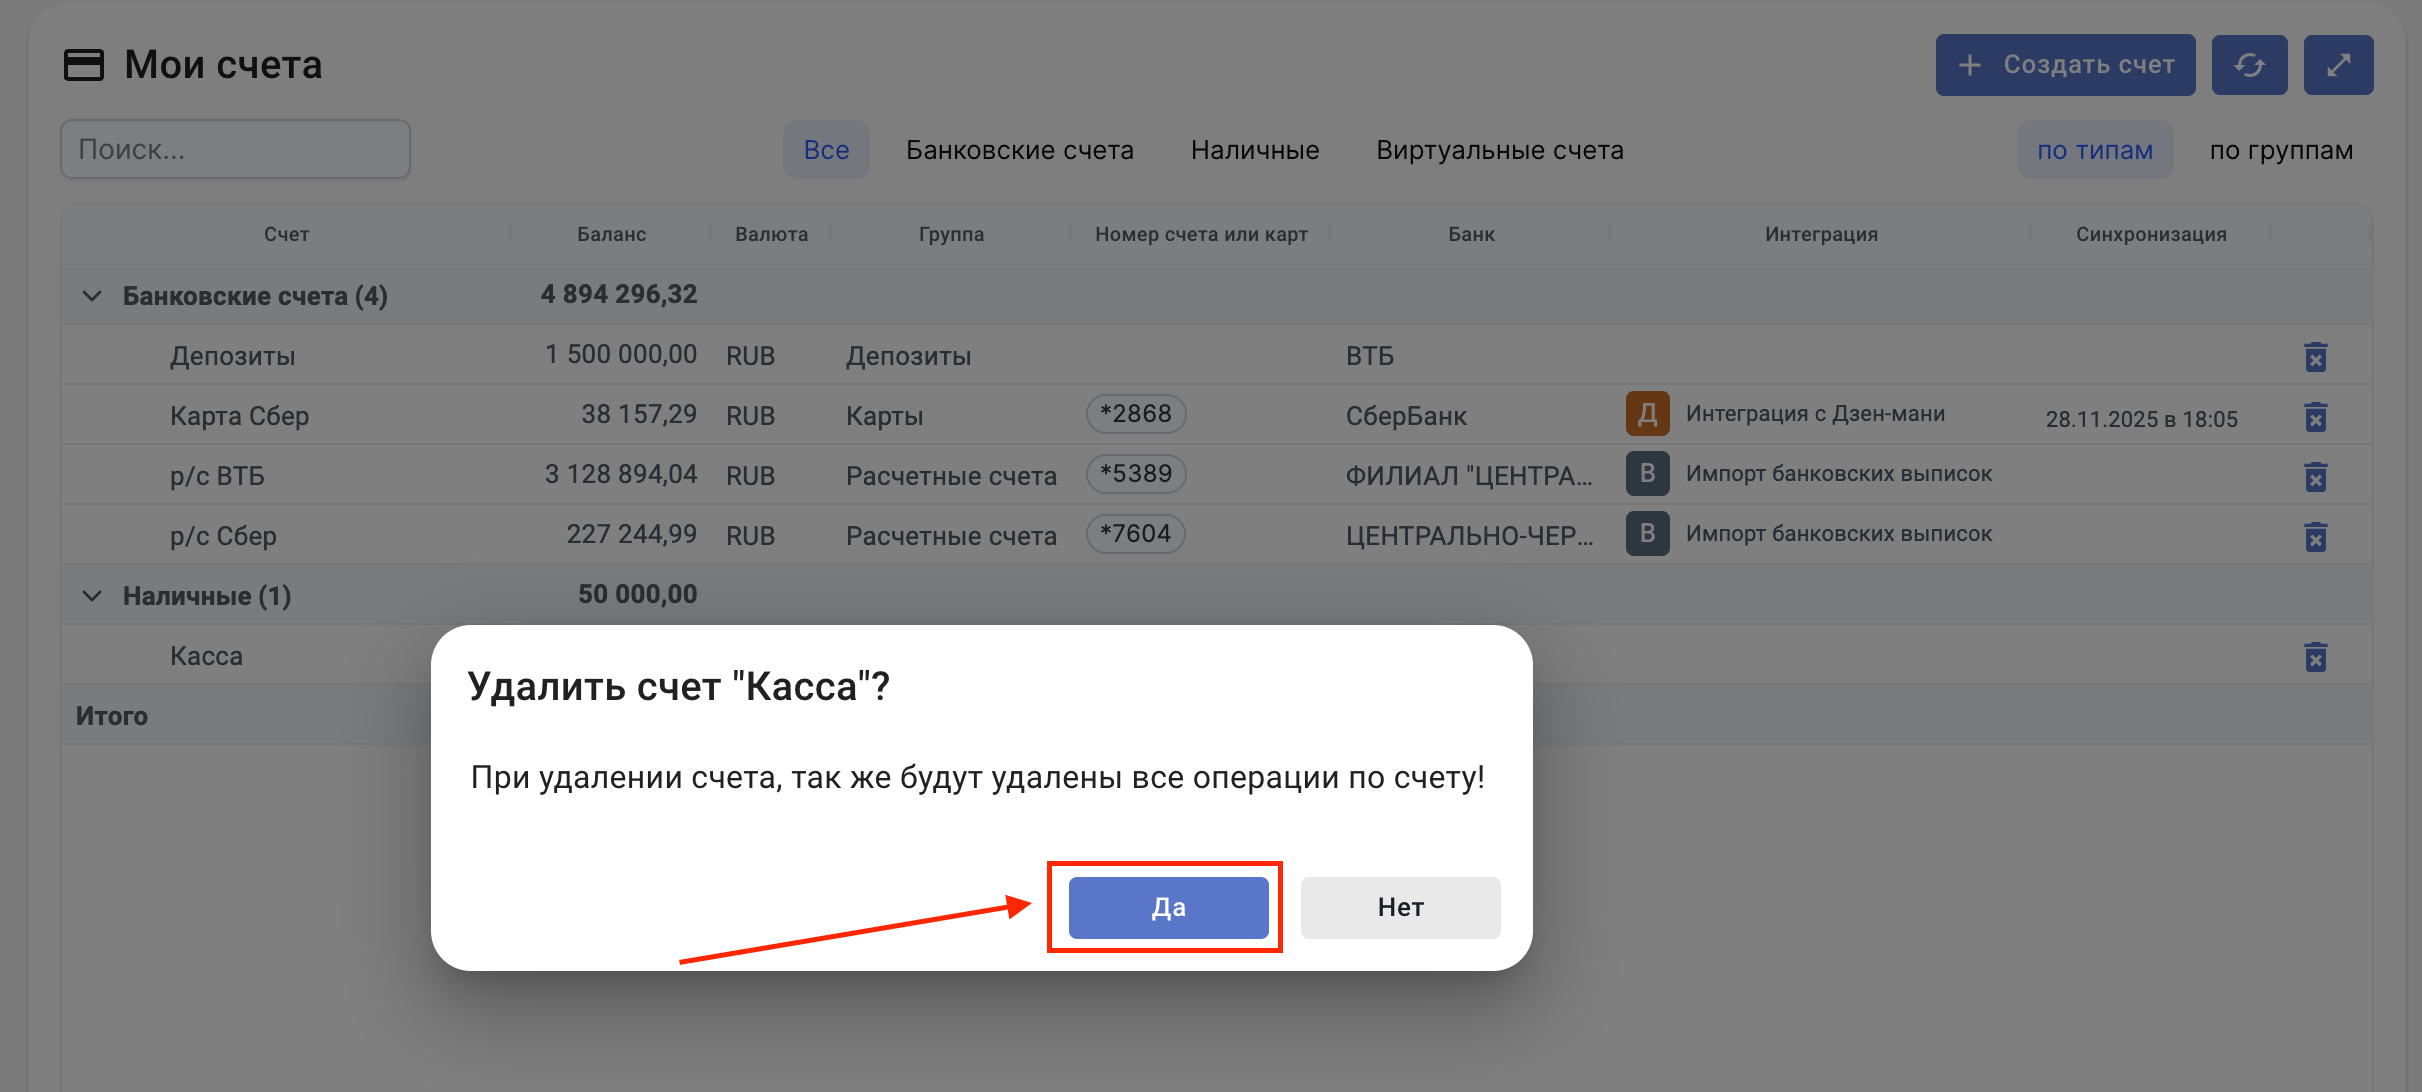The image size is (2422, 1092).
Task: Show the Виртуальные счета tab
Action: [1499, 150]
